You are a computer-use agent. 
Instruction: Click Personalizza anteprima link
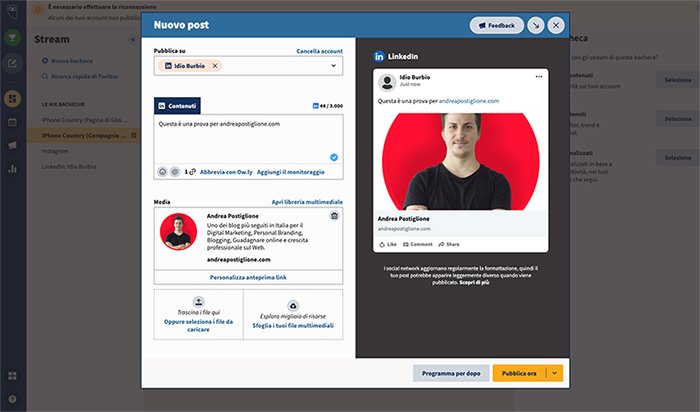(x=248, y=277)
